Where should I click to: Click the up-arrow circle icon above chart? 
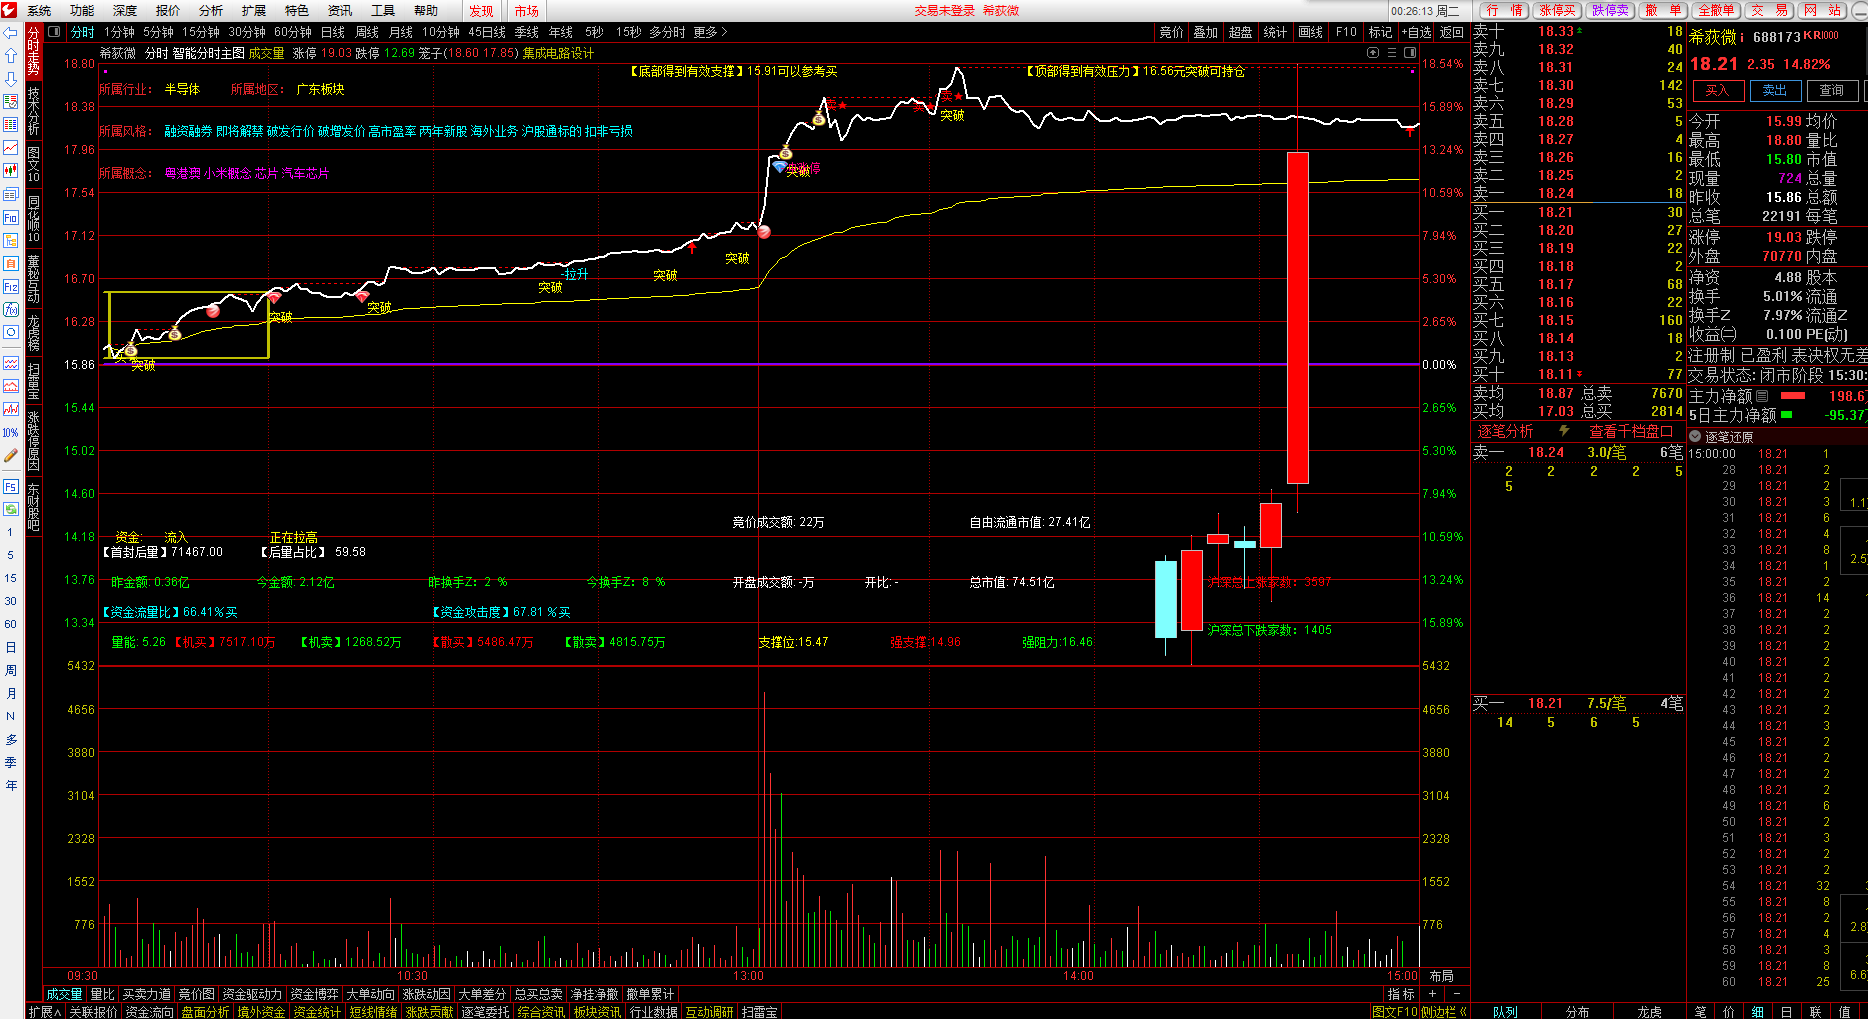coord(1373,53)
